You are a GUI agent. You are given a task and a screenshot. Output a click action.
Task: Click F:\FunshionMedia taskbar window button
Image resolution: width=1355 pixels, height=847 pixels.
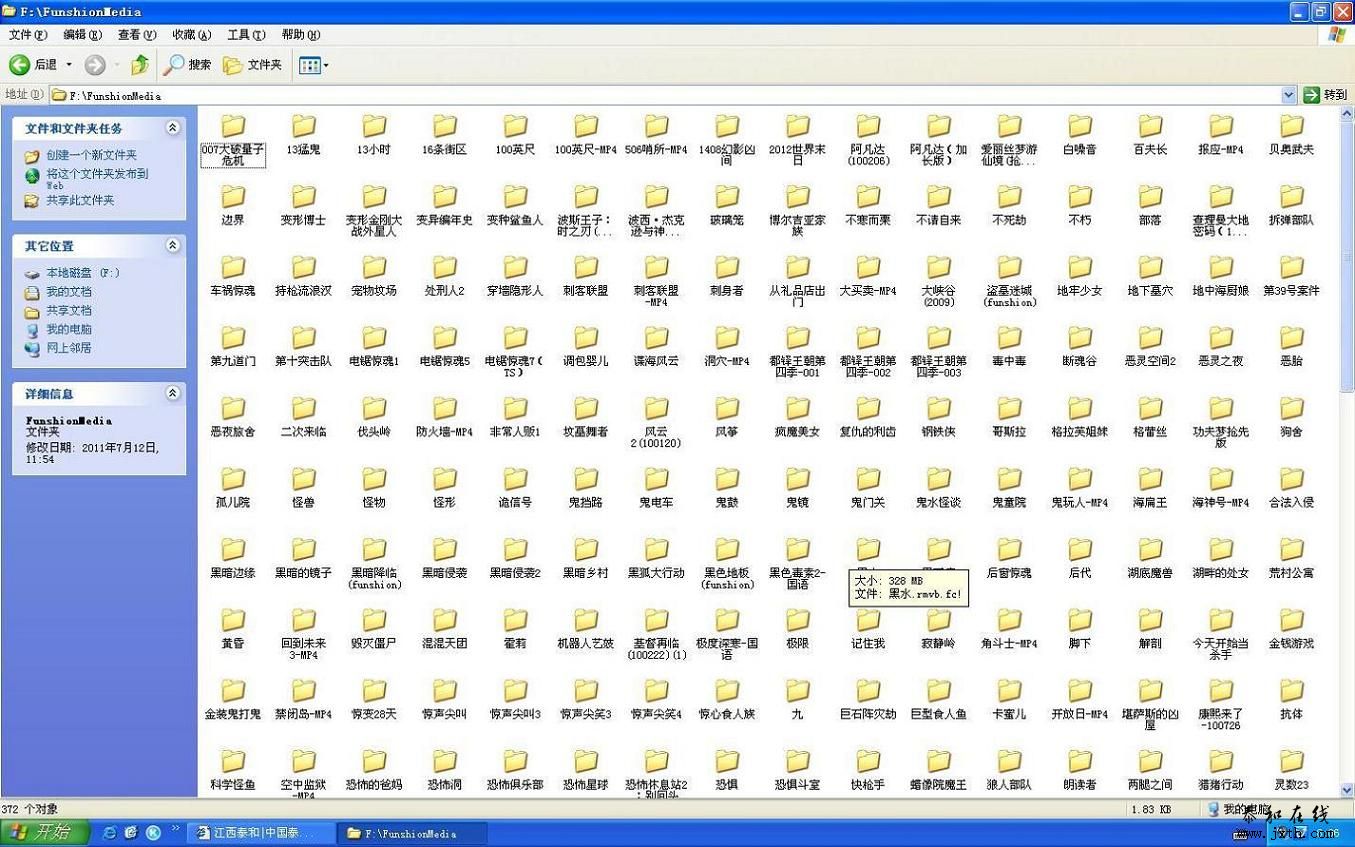(410, 833)
